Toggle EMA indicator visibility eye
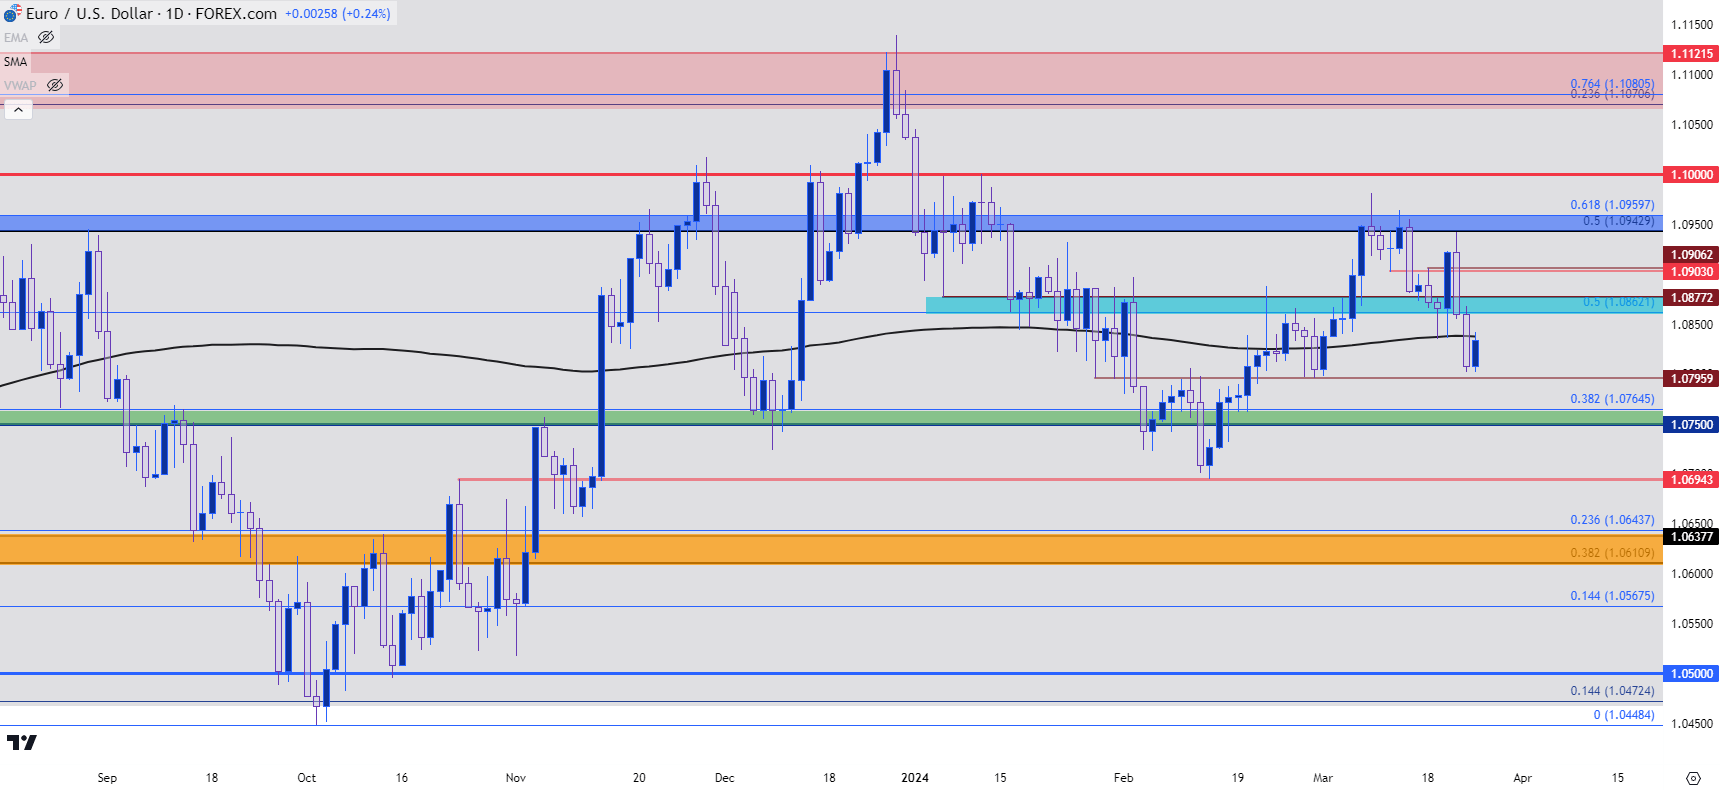 pos(46,38)
